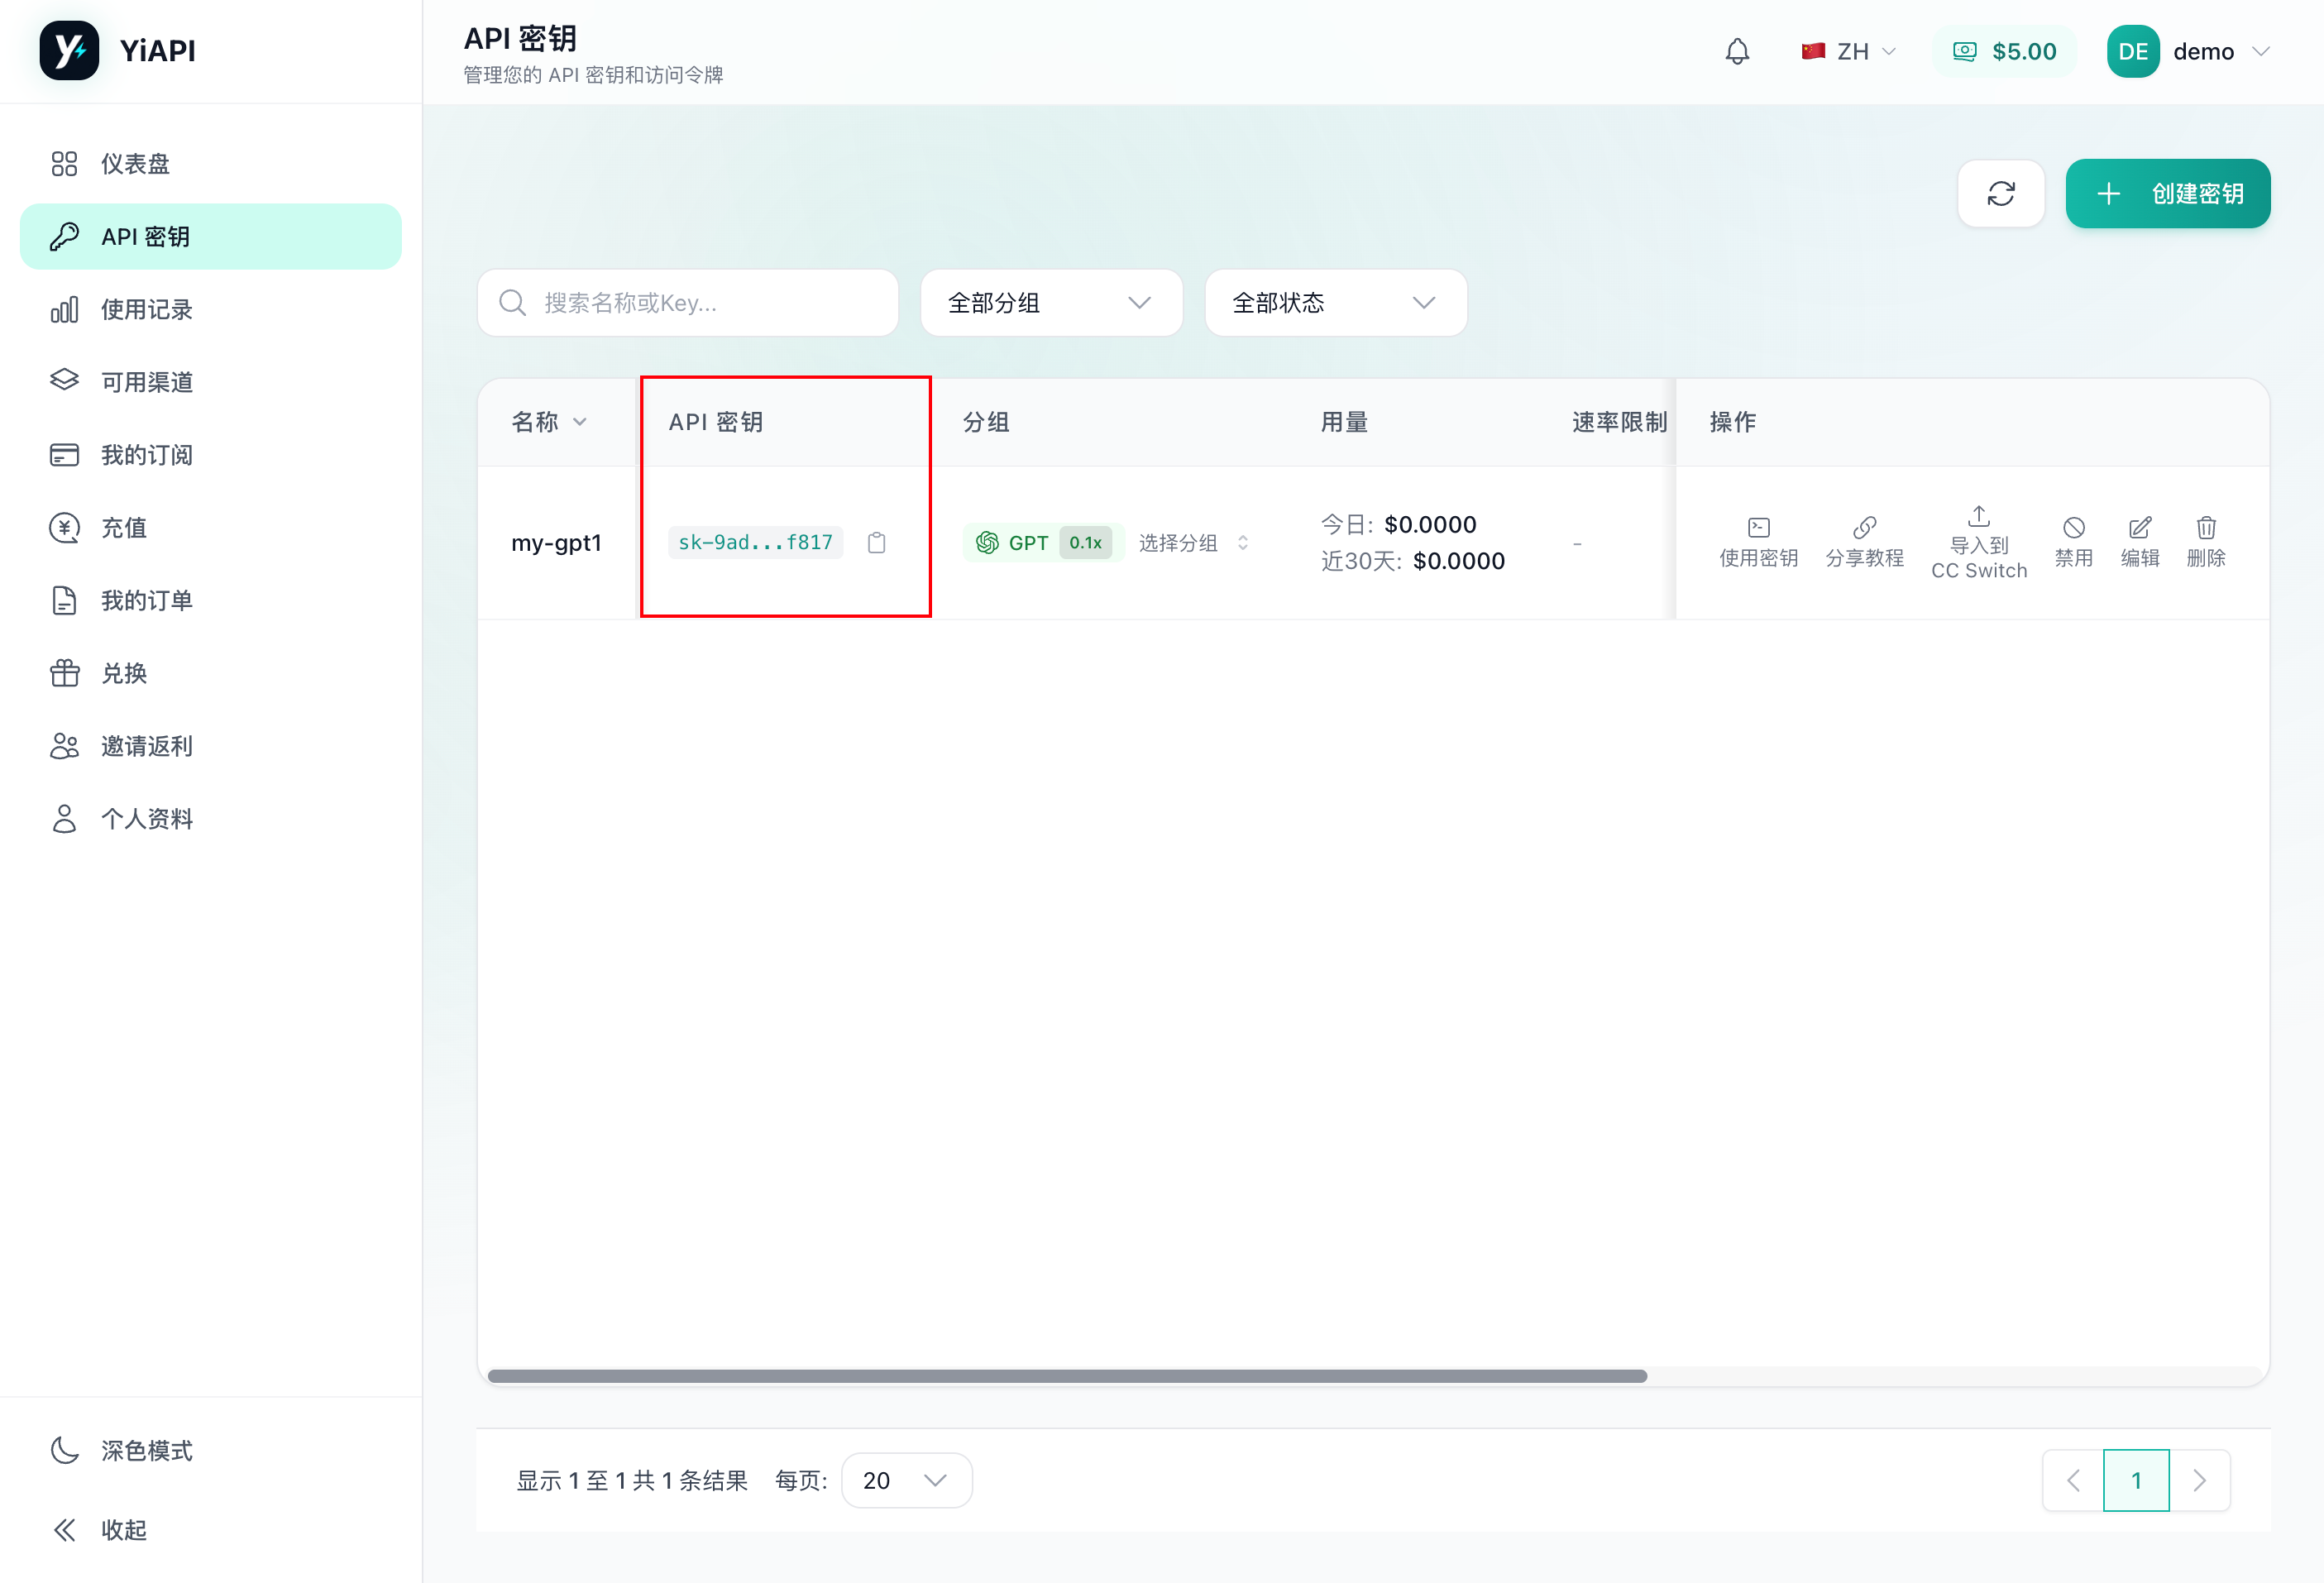Open the 全部分组 filter dropdown
This screenshot has width=2324, height=1583.
(x=1051, y=302)
